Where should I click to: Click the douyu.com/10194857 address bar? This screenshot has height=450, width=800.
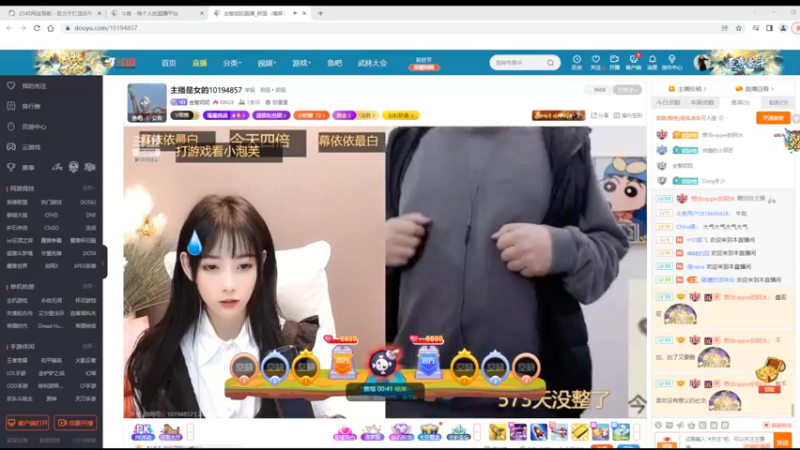pos(106,28)
